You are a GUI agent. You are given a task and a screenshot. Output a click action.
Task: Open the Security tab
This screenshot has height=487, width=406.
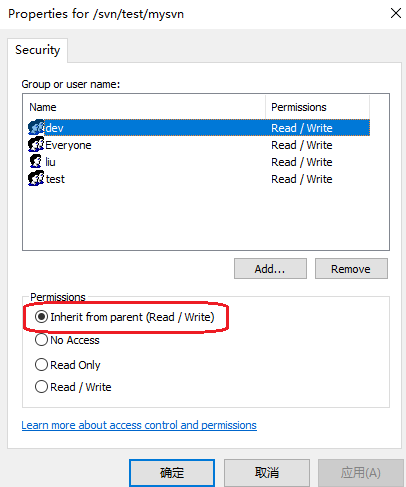click(37, 50)
